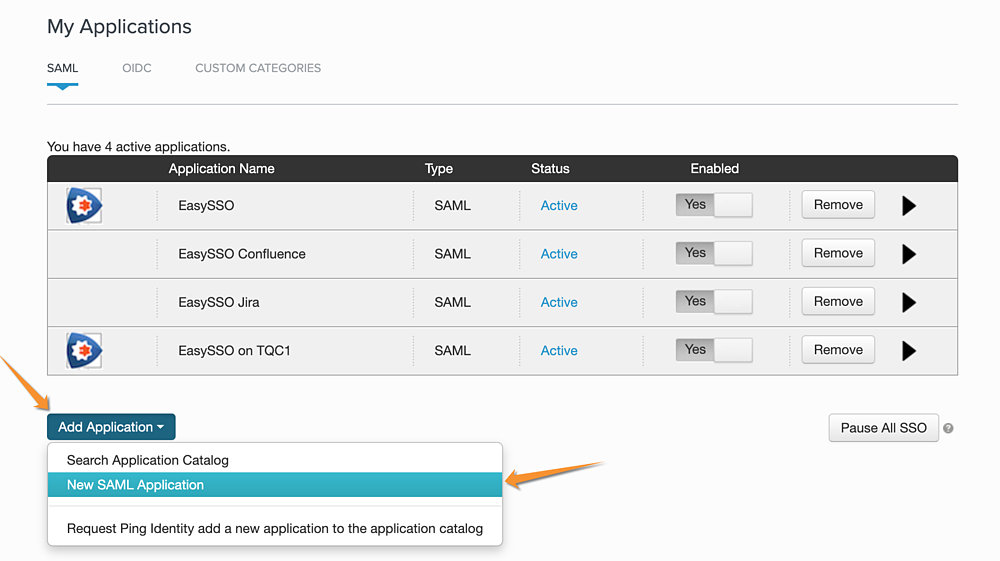Viewport: 1000px width, 561px height.
Task: Toggle the Enabled switch for EasySSO on TQC1
Action: tap(714, 350)
